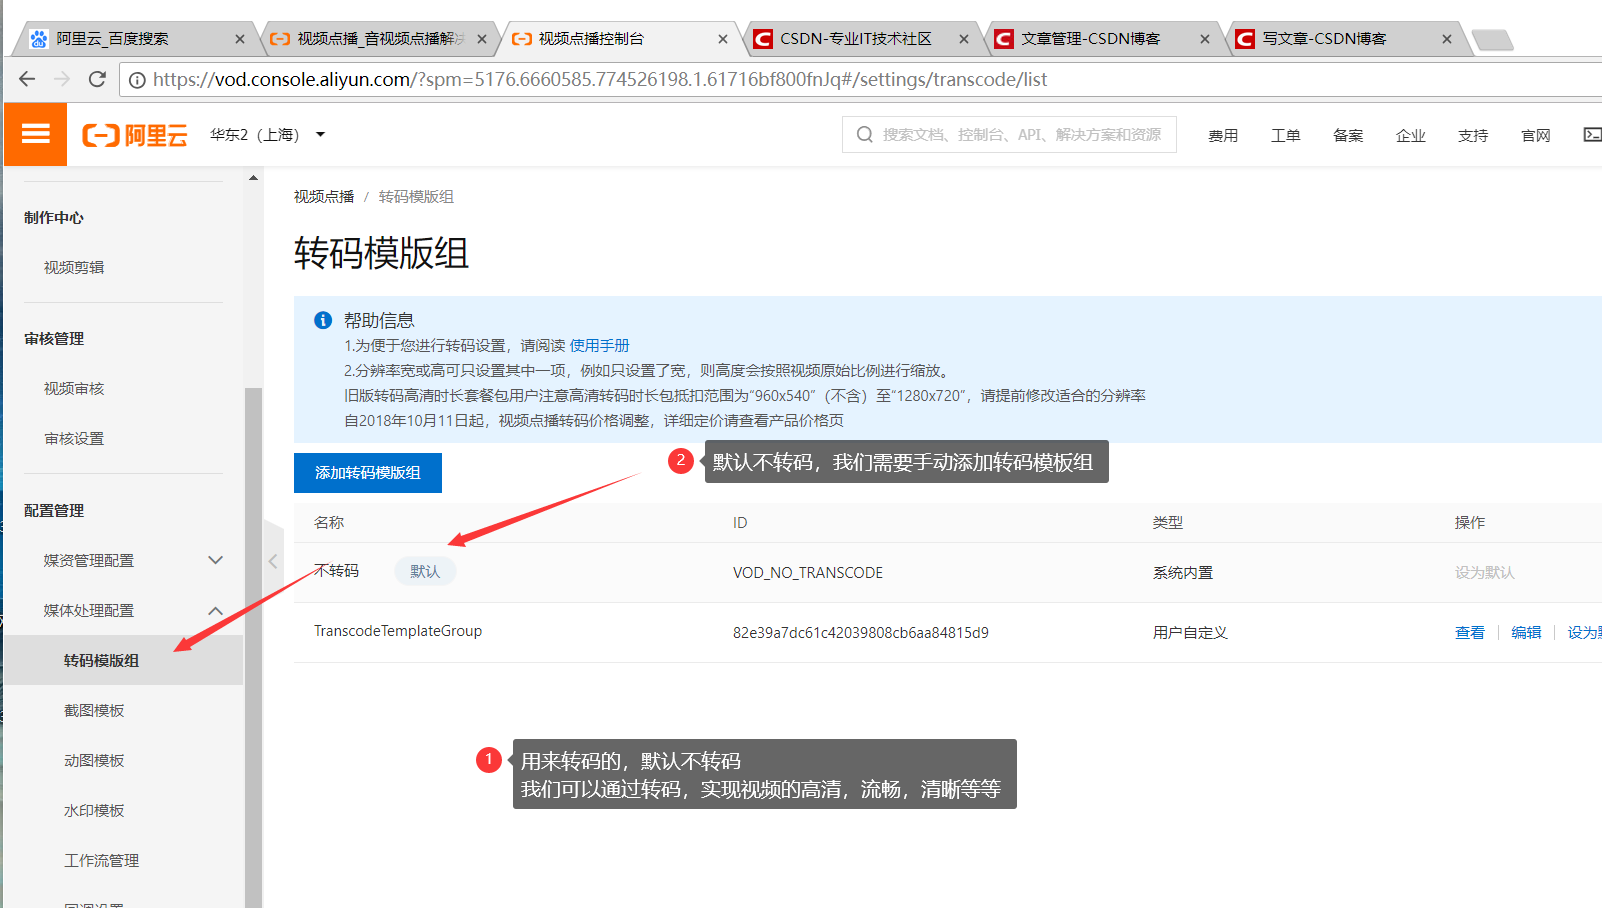Open a new browser tab
This screenshot has width=1602, height=908.
point(1494,38)
